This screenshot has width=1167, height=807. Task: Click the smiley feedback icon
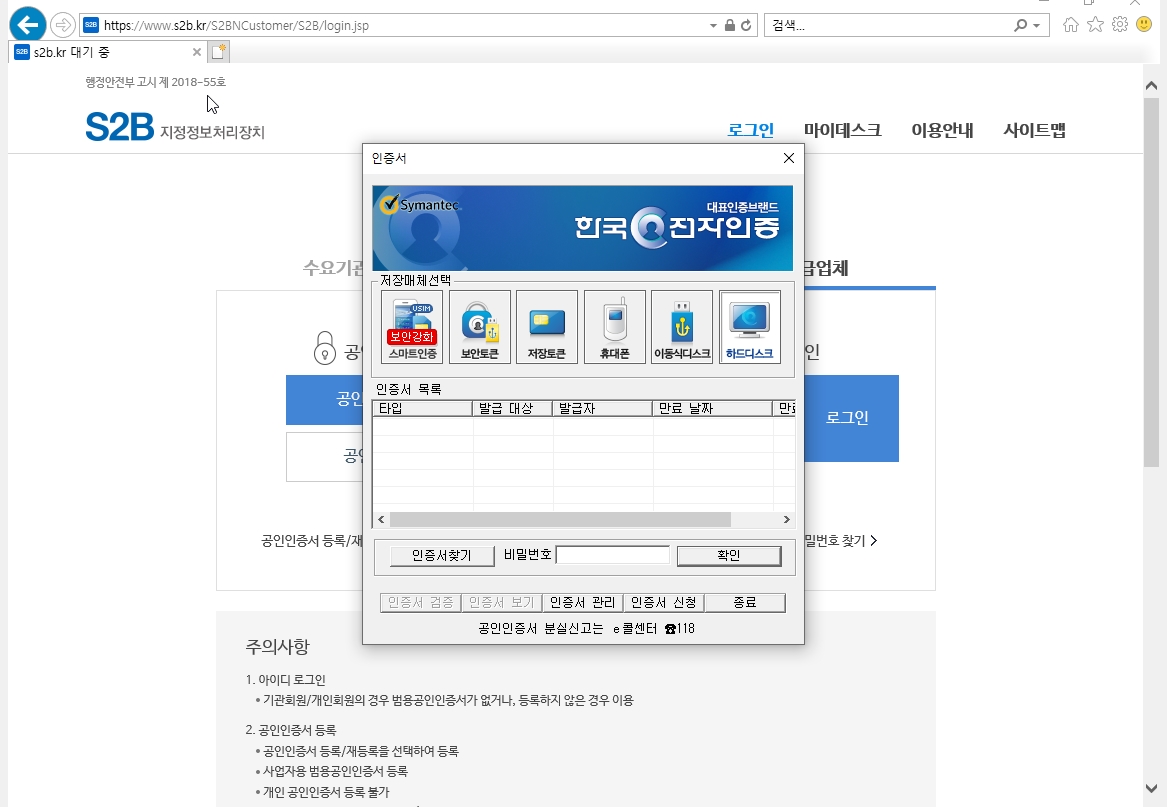point(1145,25)
